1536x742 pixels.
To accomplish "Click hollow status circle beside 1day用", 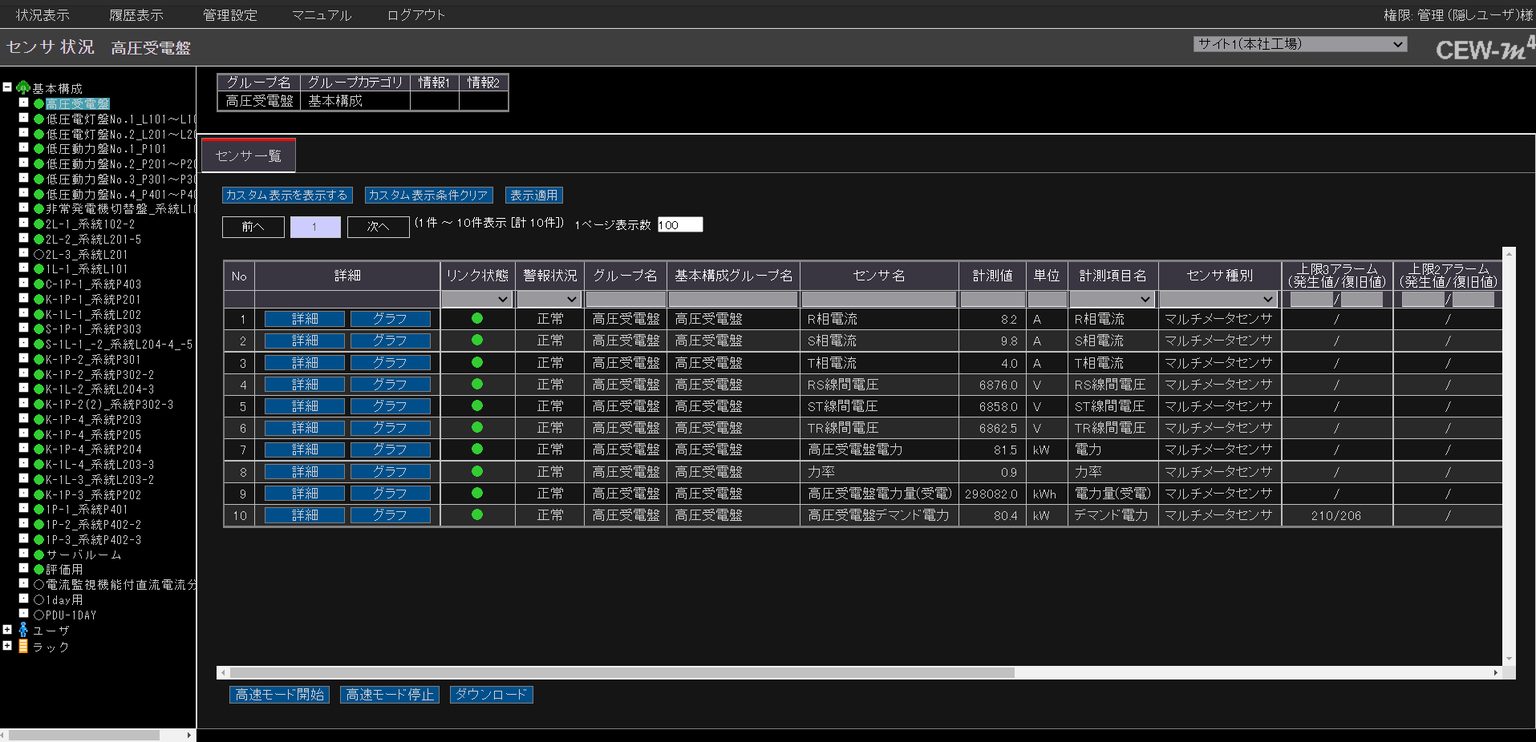I will tap(38, 600).
